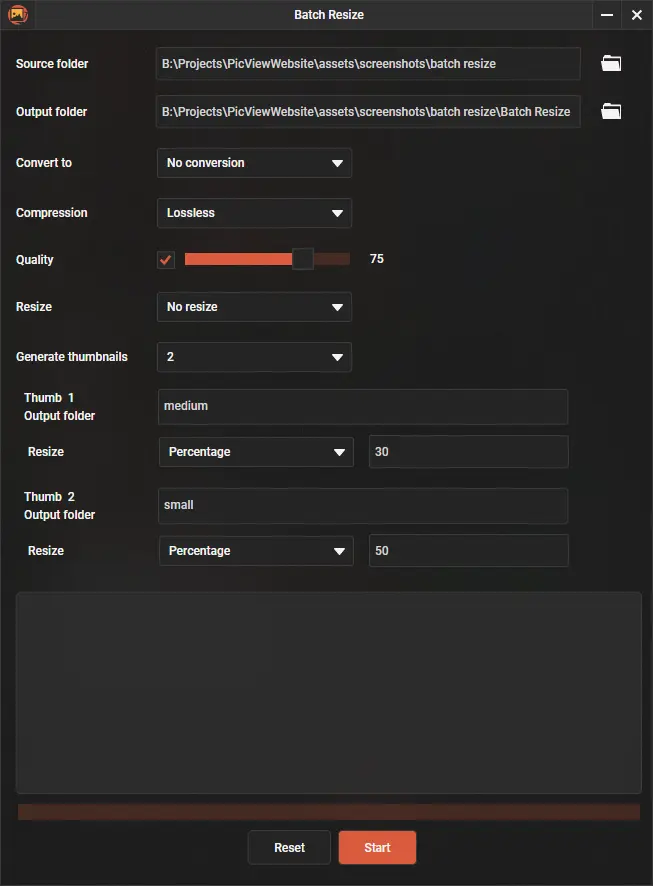Open the Compression dropdown showing Lossless
Viewport: 653px width, 886px height.
254,213
